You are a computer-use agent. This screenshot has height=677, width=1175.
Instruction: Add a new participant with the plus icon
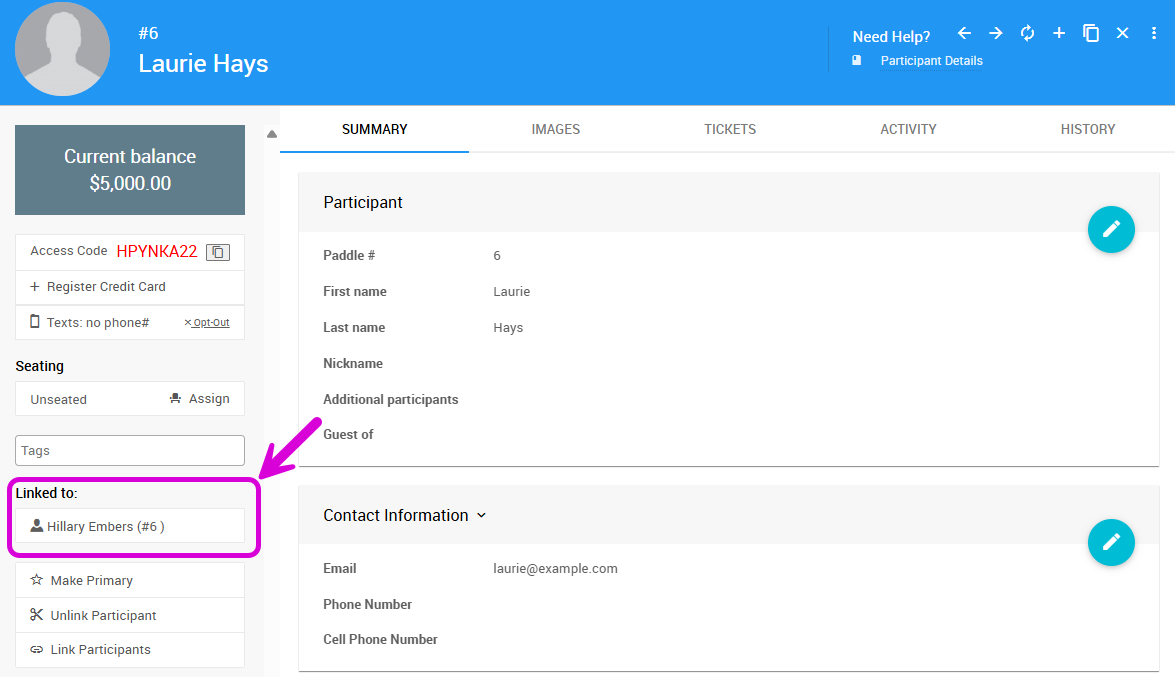[x=1059, y=33]
